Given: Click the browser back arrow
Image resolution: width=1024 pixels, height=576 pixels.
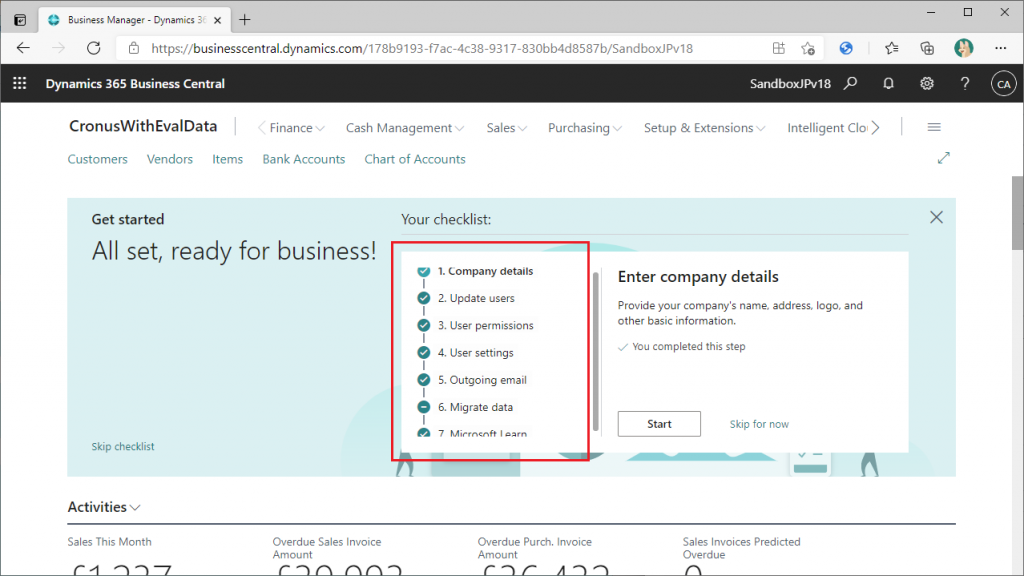Looking at the screenshot, I should [x=24, y=48].
